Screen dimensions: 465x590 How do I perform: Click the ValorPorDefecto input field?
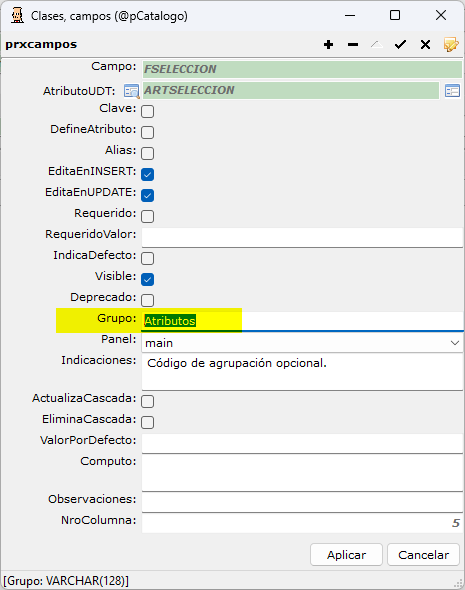point(302,443)
